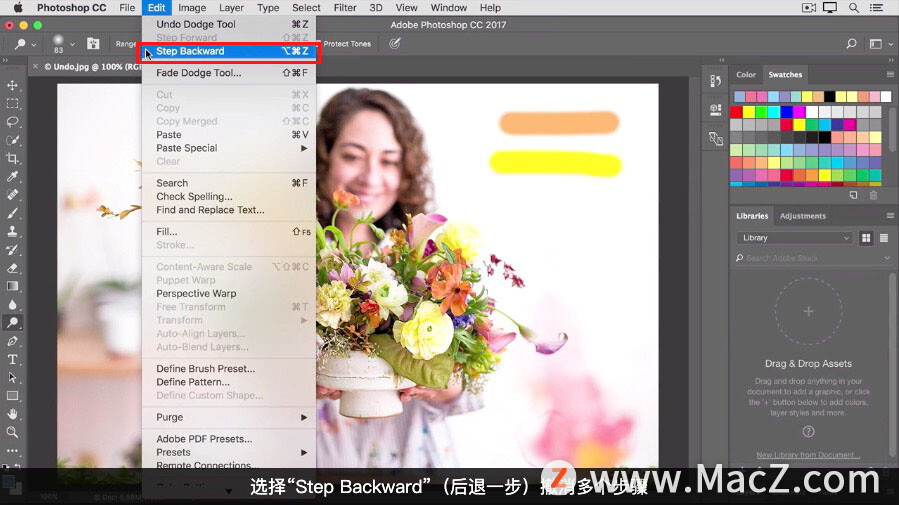Click the Search Adobe Stock field
Image resolution: width=899 pixels, height=505 pixels.
(x=813, y=259)
